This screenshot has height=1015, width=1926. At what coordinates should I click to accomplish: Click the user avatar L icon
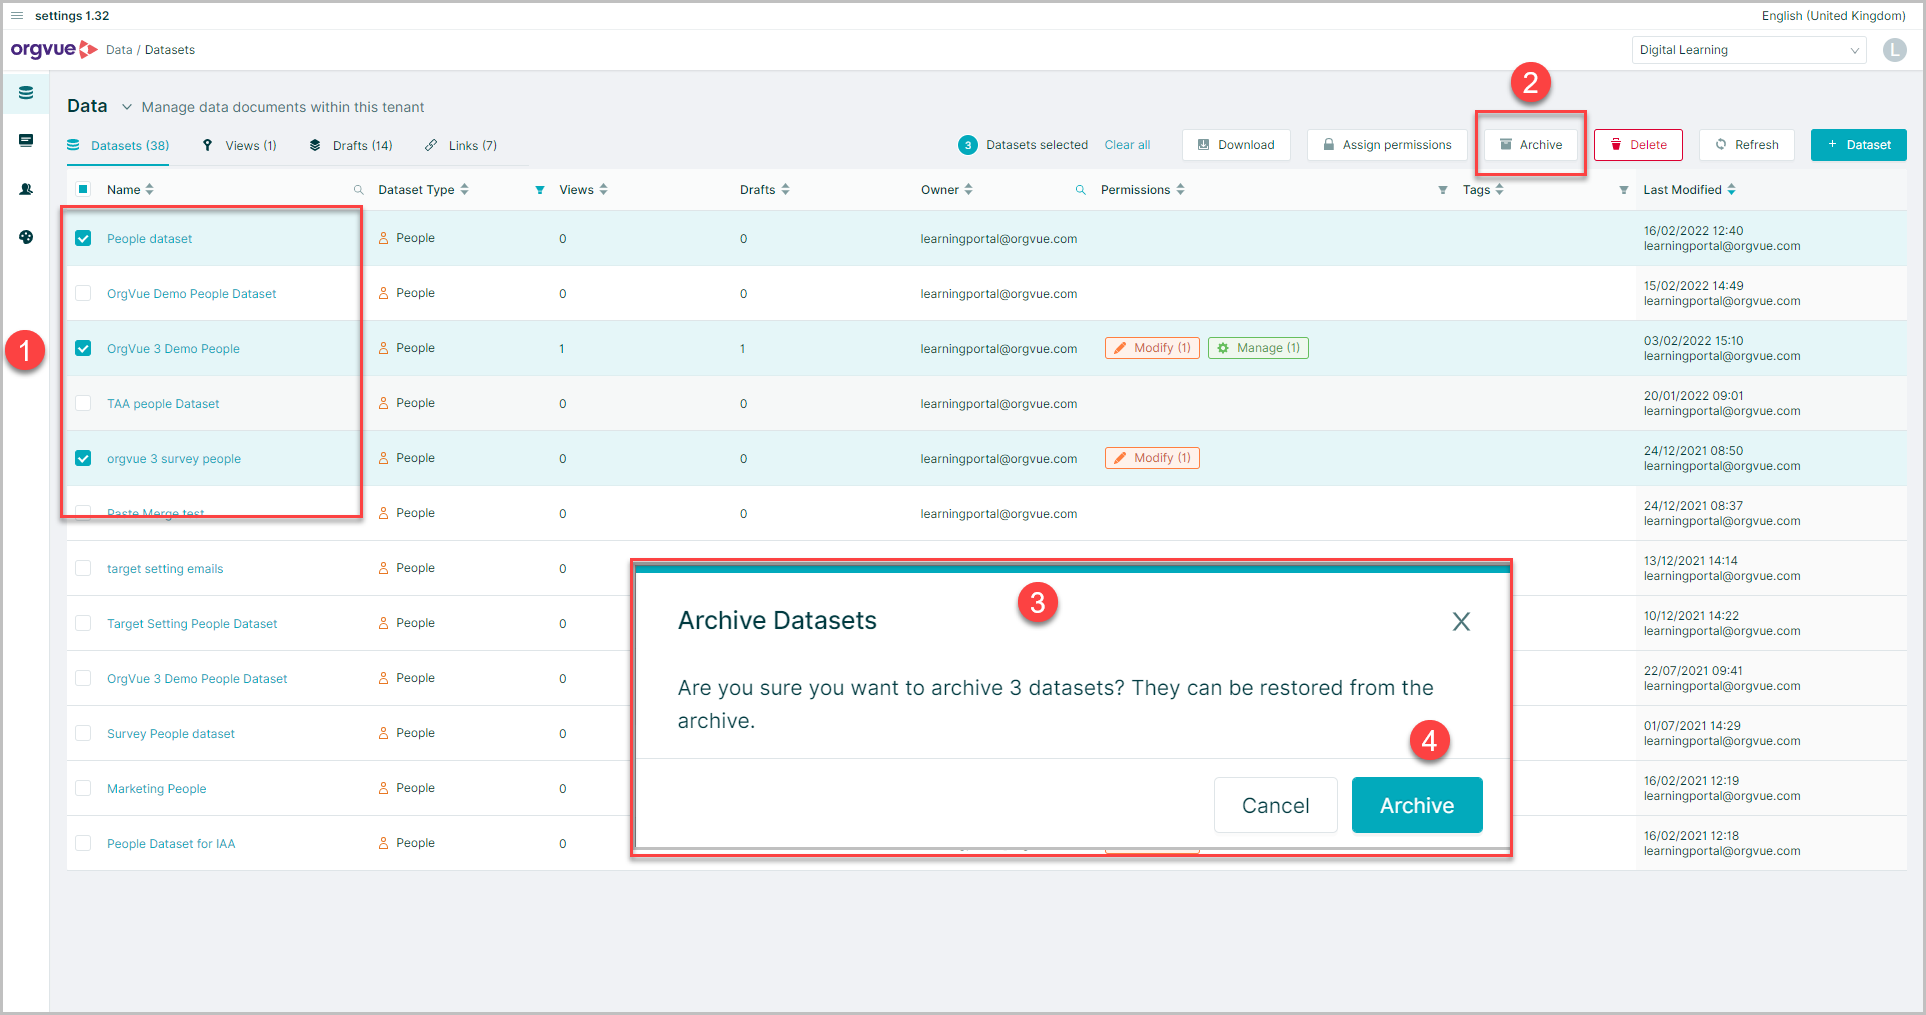(1894, 50)
